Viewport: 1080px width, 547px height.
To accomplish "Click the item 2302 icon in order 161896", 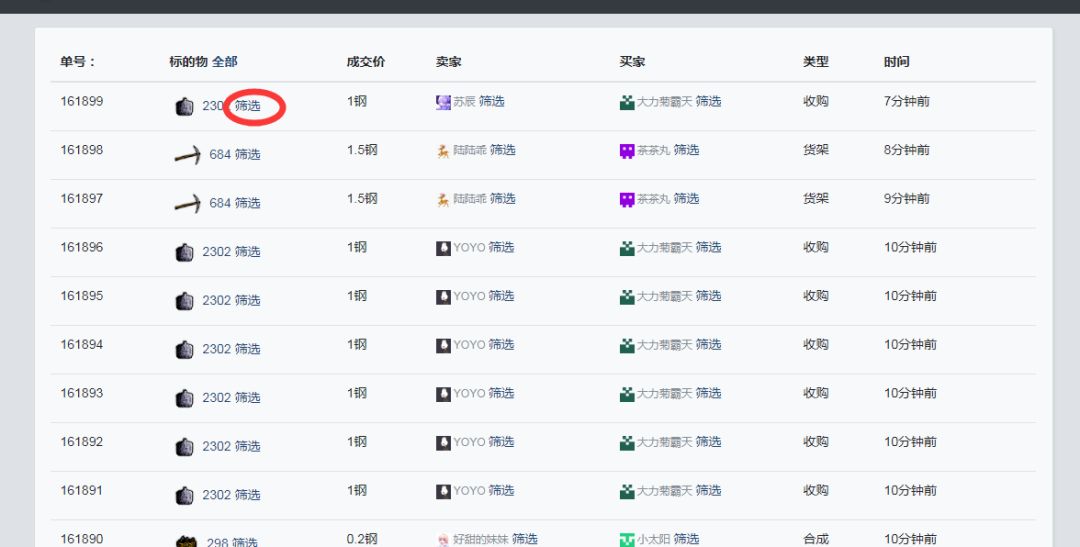I will point(184,252).
